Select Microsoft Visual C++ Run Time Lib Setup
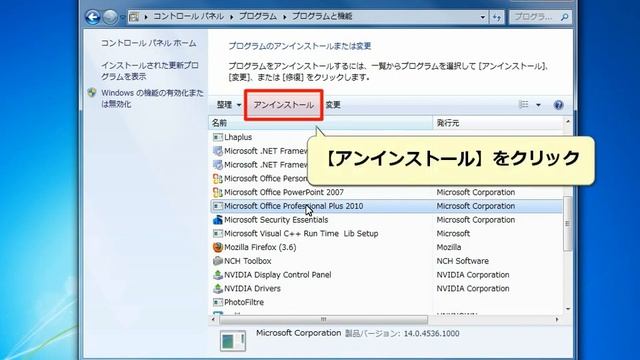 [x=386, y=233]
